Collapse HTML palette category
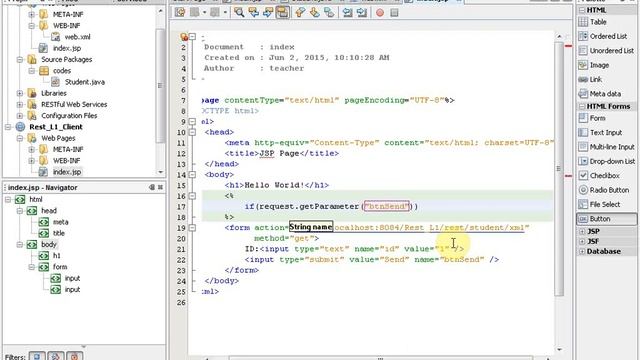 582,10
